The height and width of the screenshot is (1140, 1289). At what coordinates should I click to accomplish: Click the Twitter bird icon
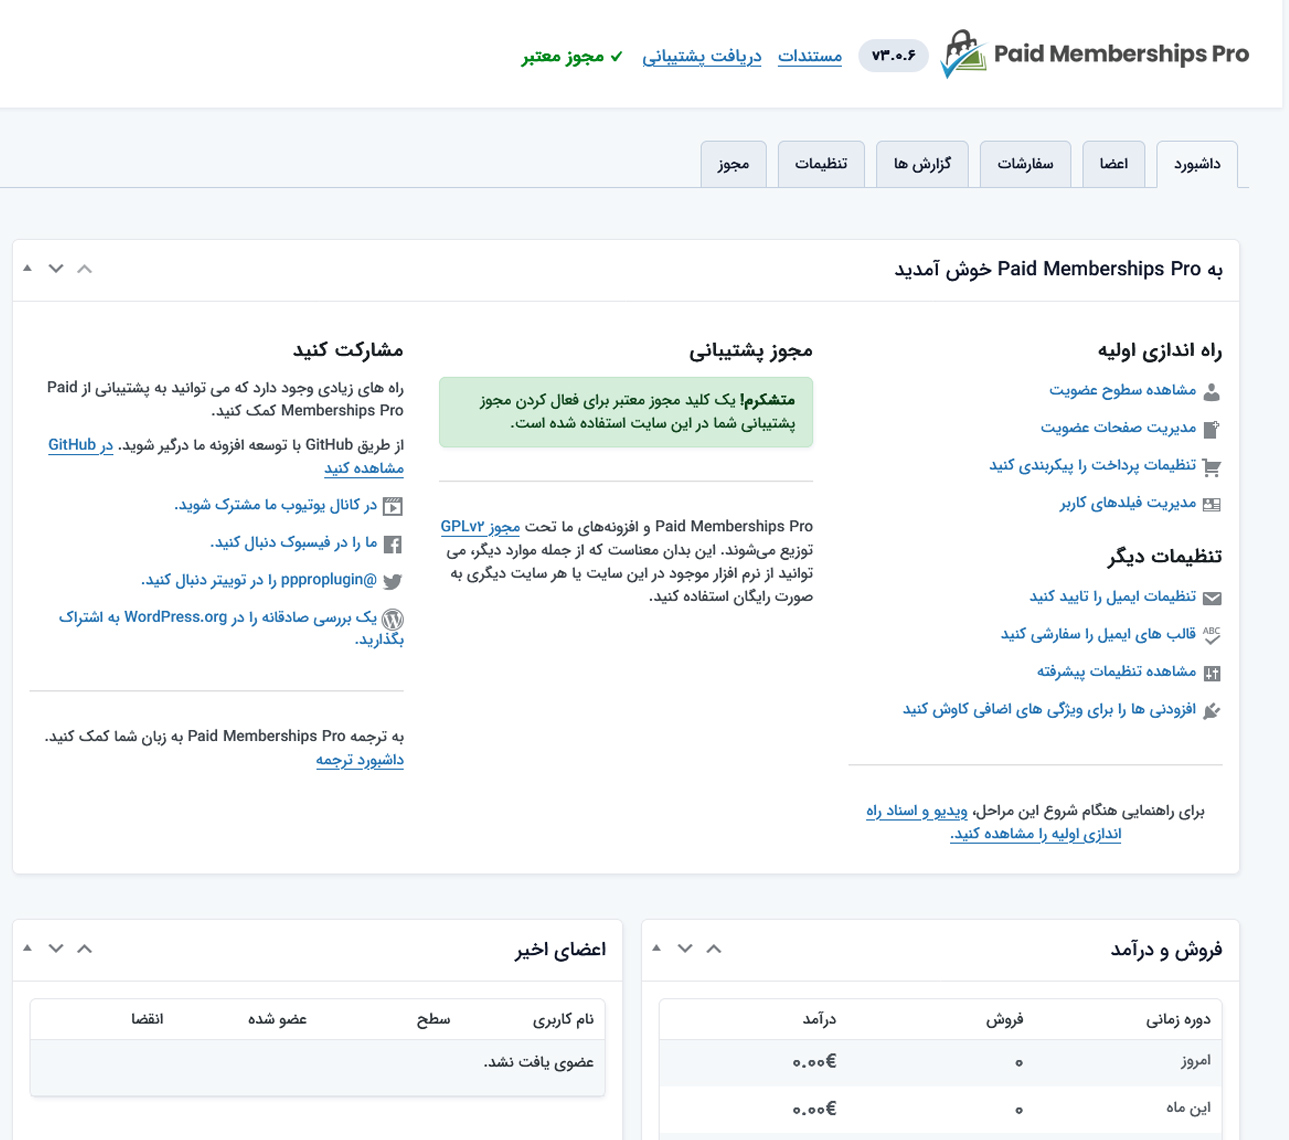[393, 581]
